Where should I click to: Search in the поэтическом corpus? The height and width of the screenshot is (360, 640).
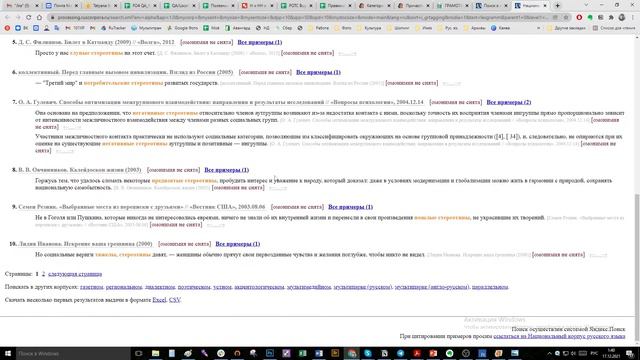tap(194, 287)
